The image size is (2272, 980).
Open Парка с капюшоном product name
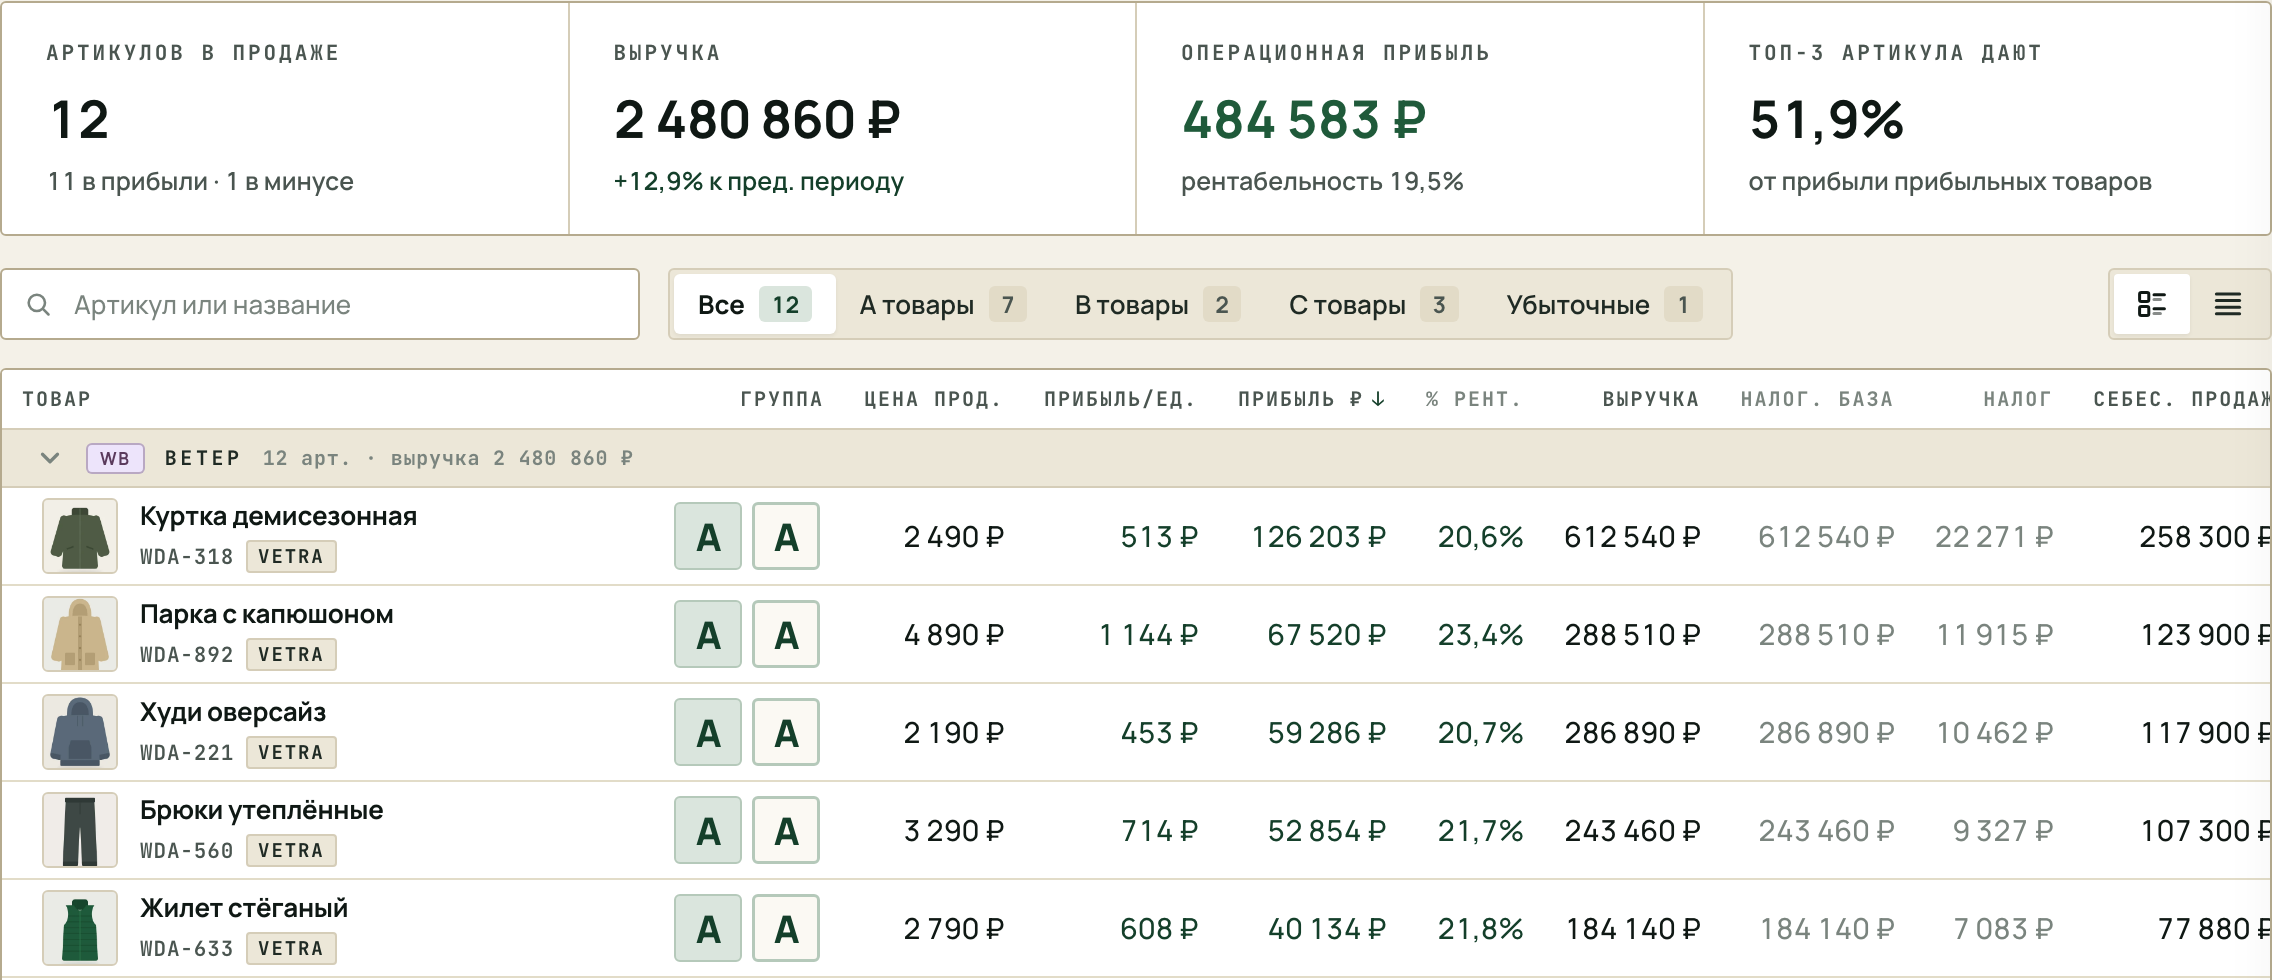(266, 614)
